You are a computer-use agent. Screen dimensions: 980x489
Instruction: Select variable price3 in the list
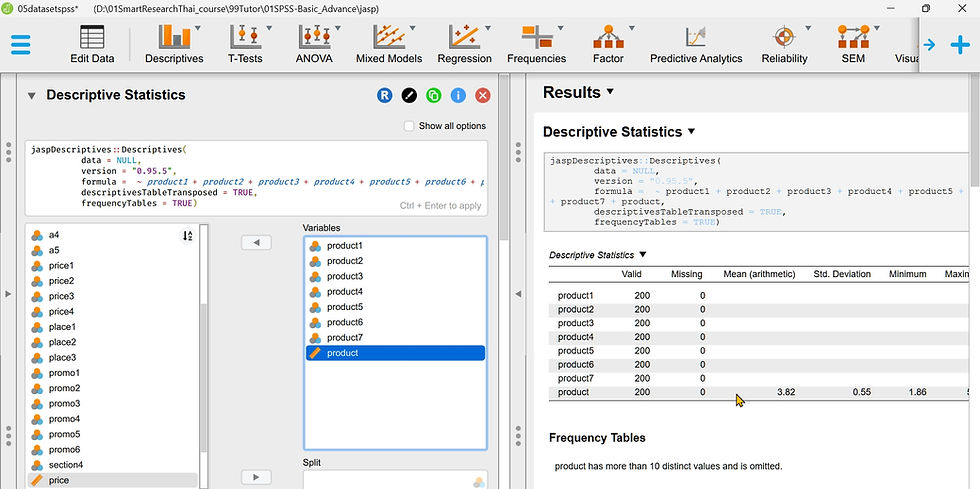point(112,296)
